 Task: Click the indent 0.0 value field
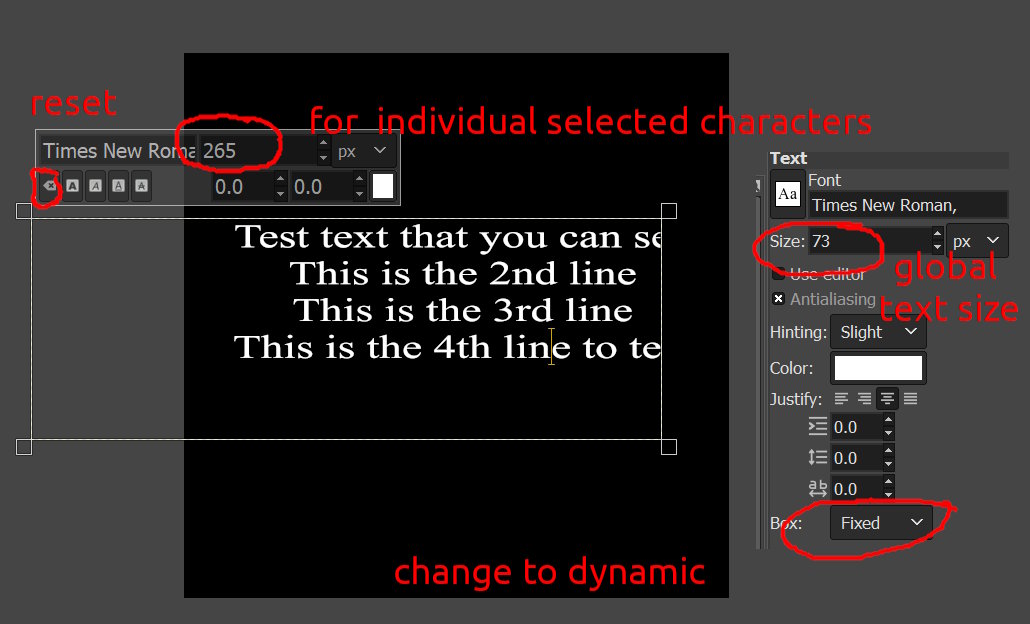855,427
